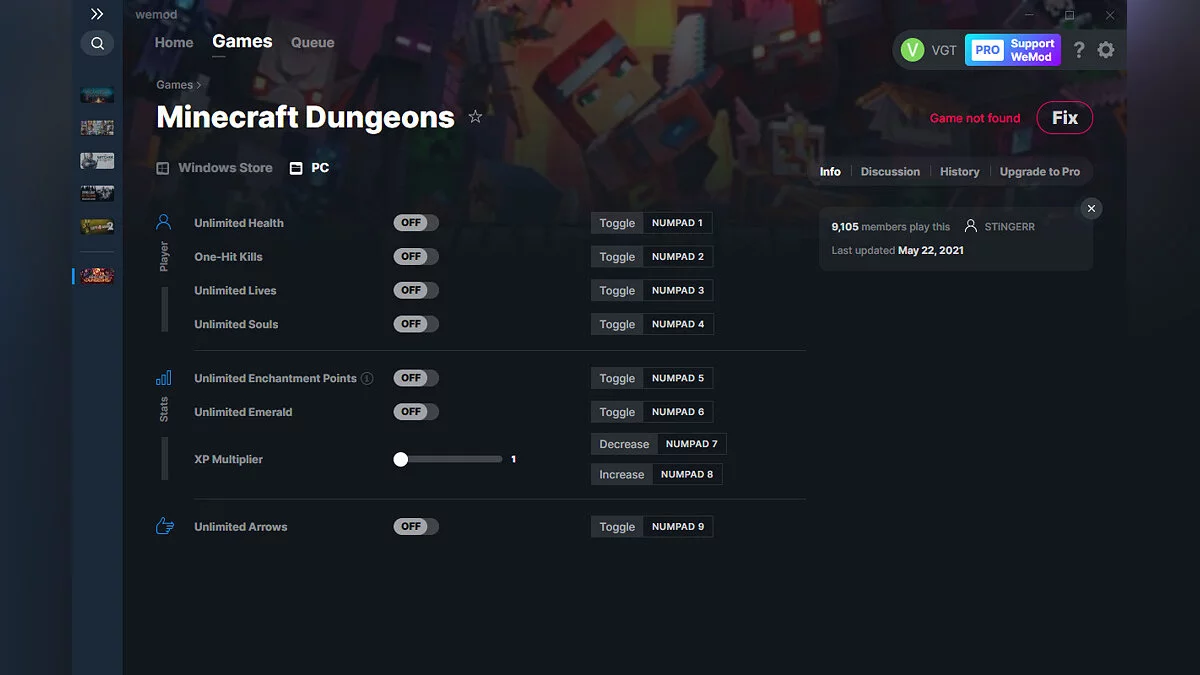The height and width of the screenshot is (675, 1200).
Task: Open the Games tab
Action: (242, 41)
